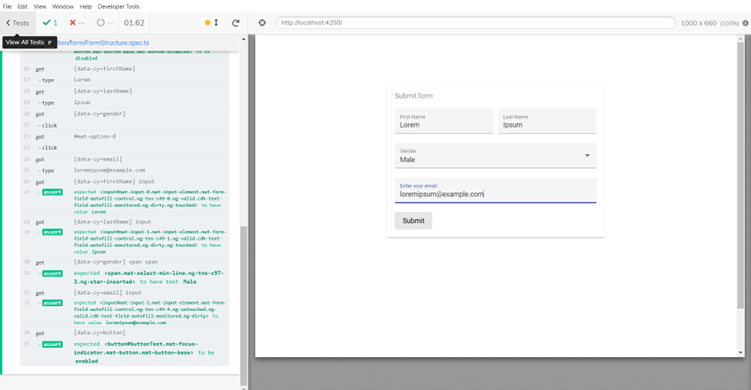The width and height of the screenshot is (751, 390).
Task: Select command log row get #mat-option-0
Action: point(125,136)
